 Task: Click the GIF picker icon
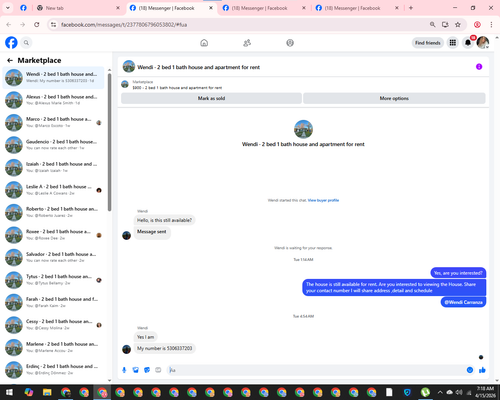tap(158, 370)
